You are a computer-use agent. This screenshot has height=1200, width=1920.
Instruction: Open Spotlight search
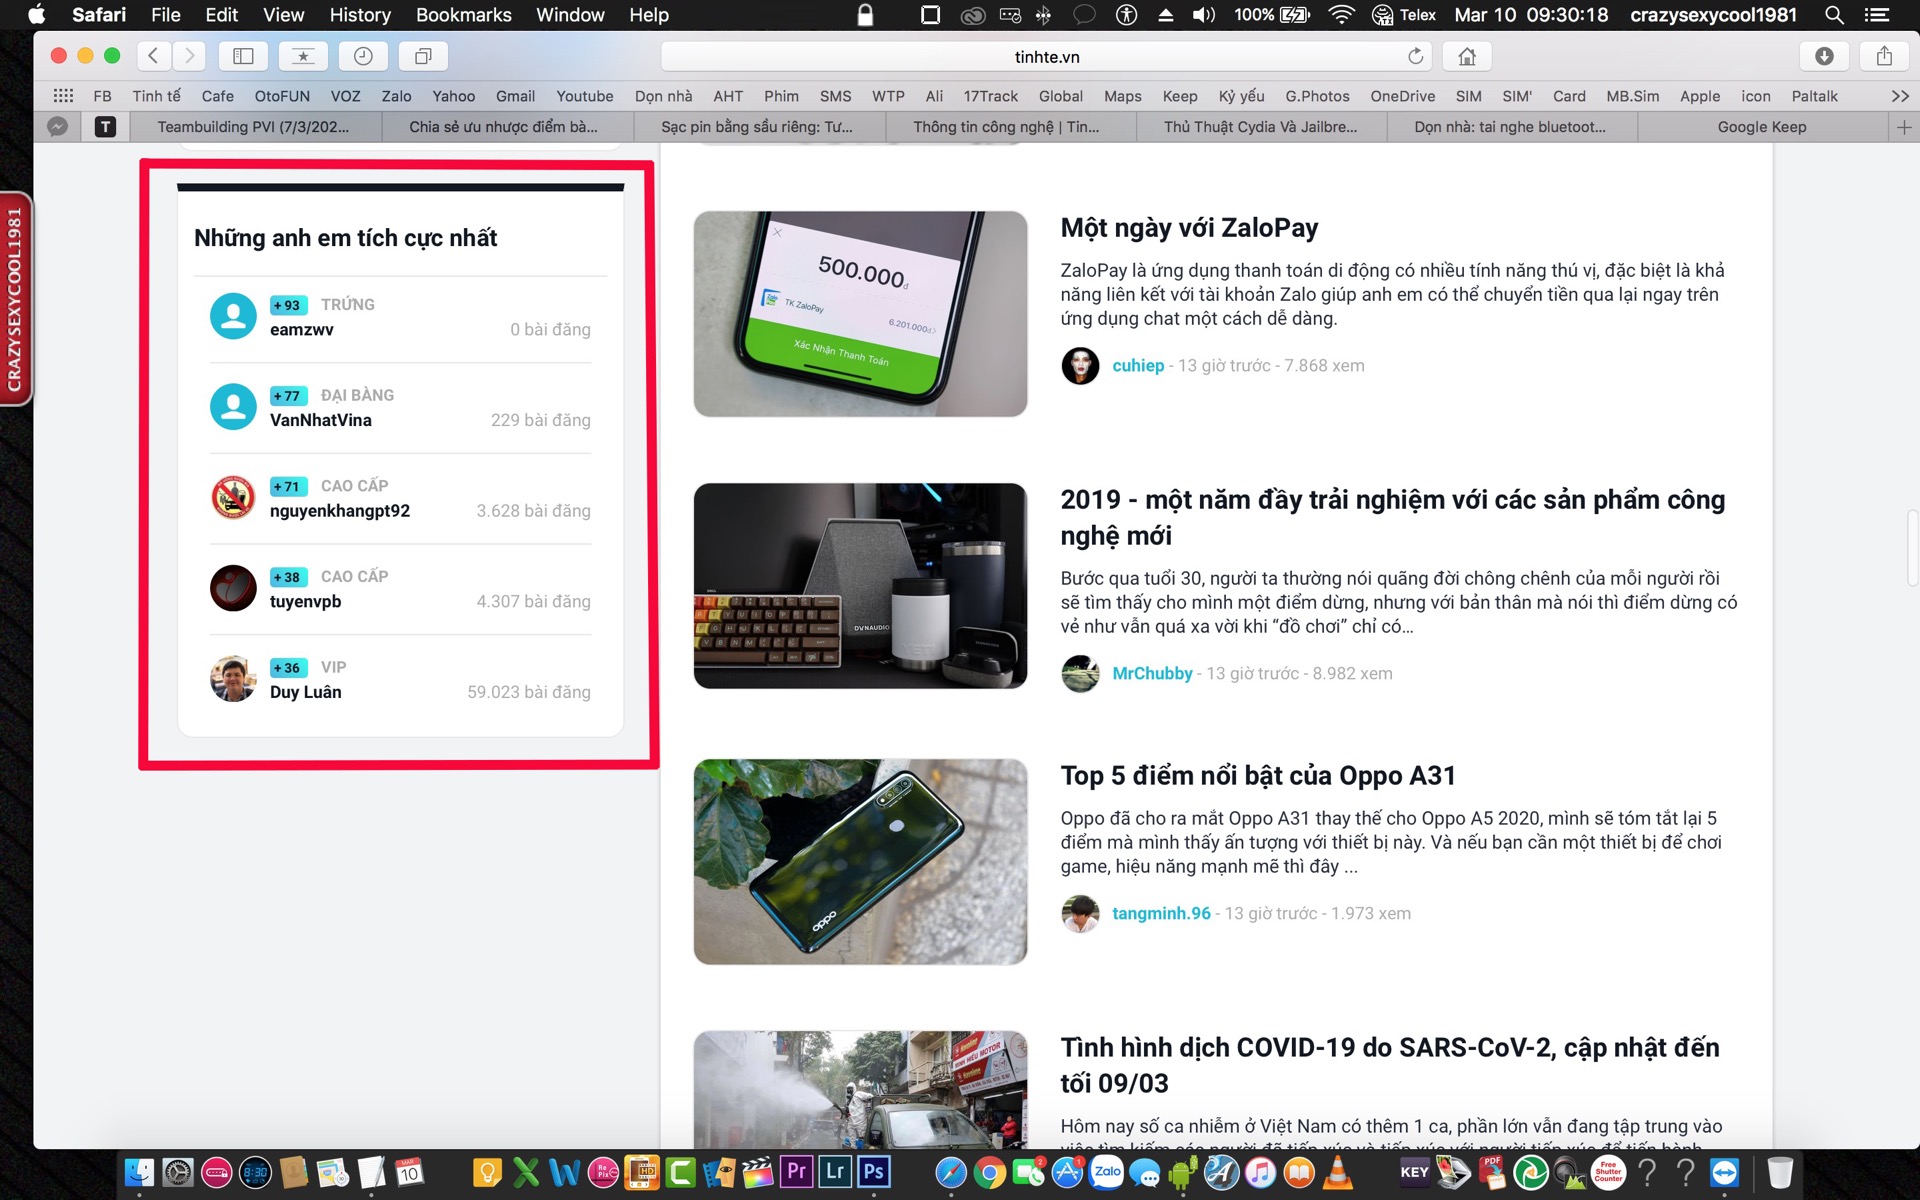pos(1834,15)
